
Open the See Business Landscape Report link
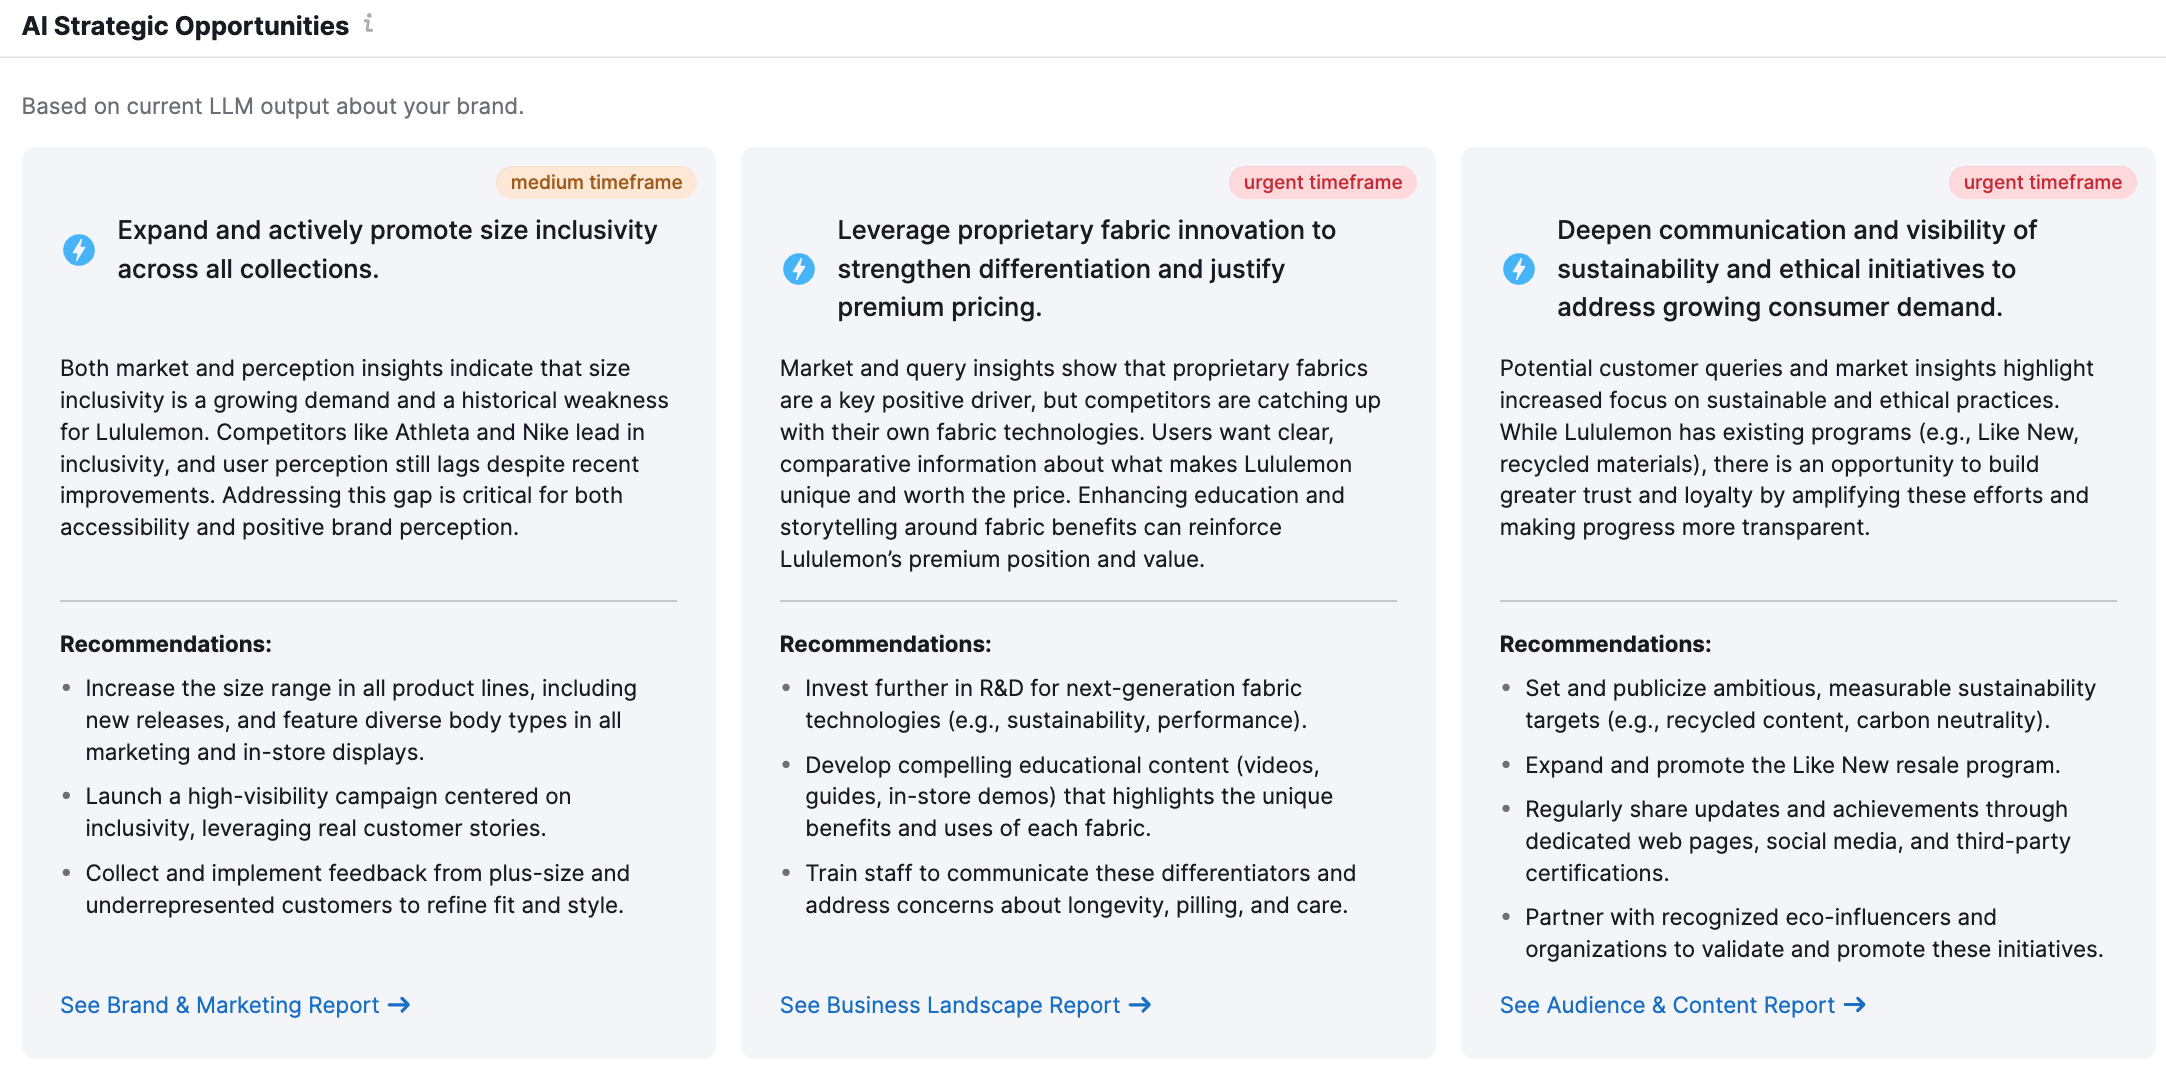click(x=949, y=1005)
